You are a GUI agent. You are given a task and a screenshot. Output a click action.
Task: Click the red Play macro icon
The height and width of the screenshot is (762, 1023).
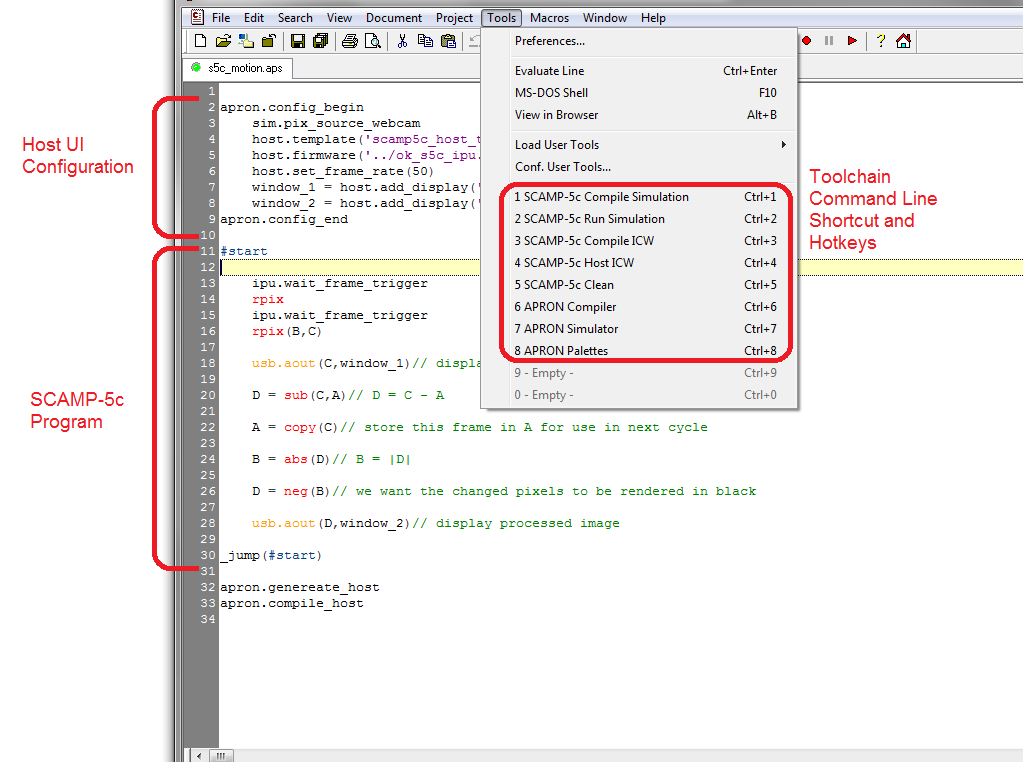pos(852,41)
